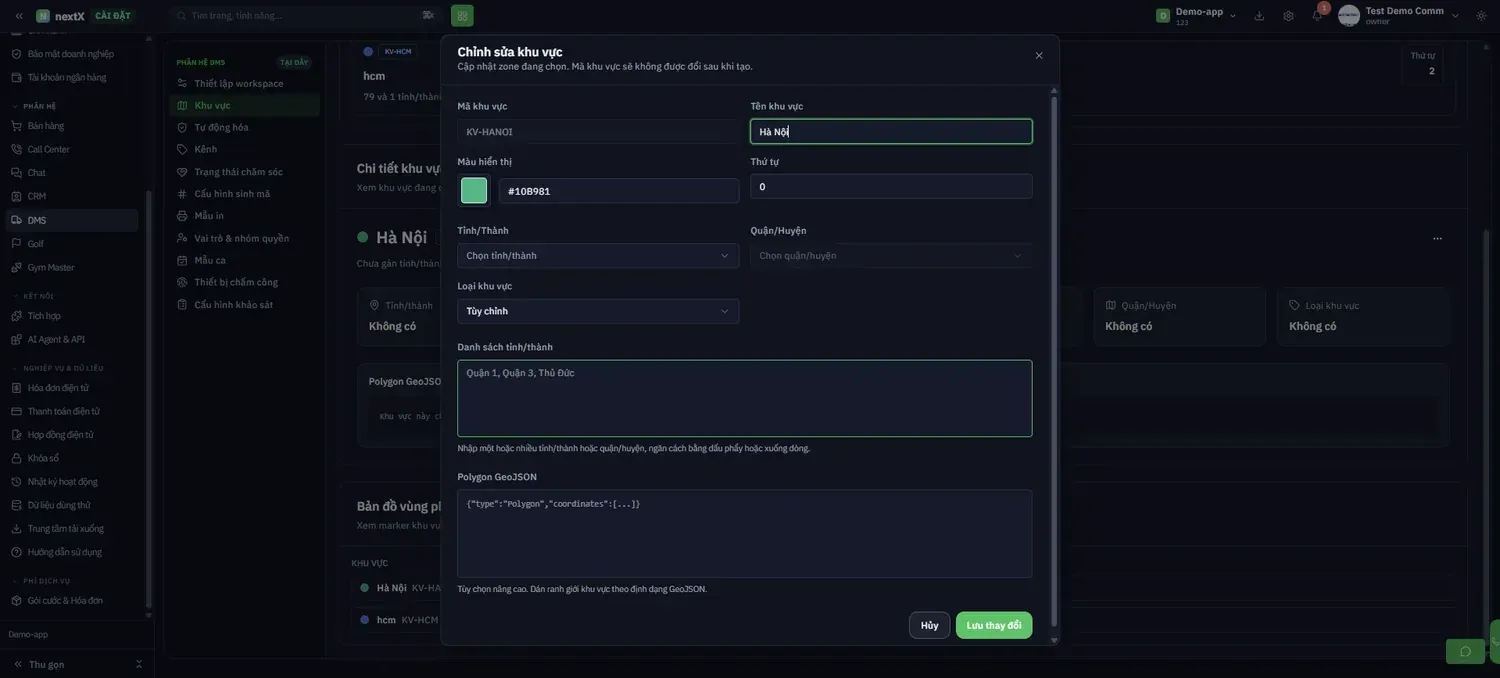Open the Tự động hóa menu item
1500x678 pixels.
(x=221, y=127)
